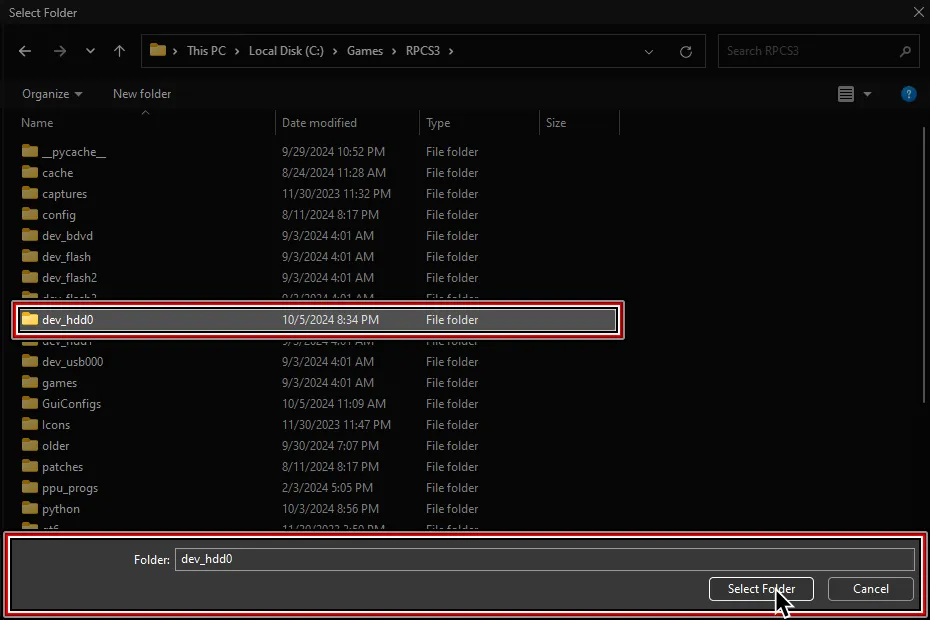Expand the address bar history dropdown
Viewport: 930px width, 620px height.
pos(649,51)
